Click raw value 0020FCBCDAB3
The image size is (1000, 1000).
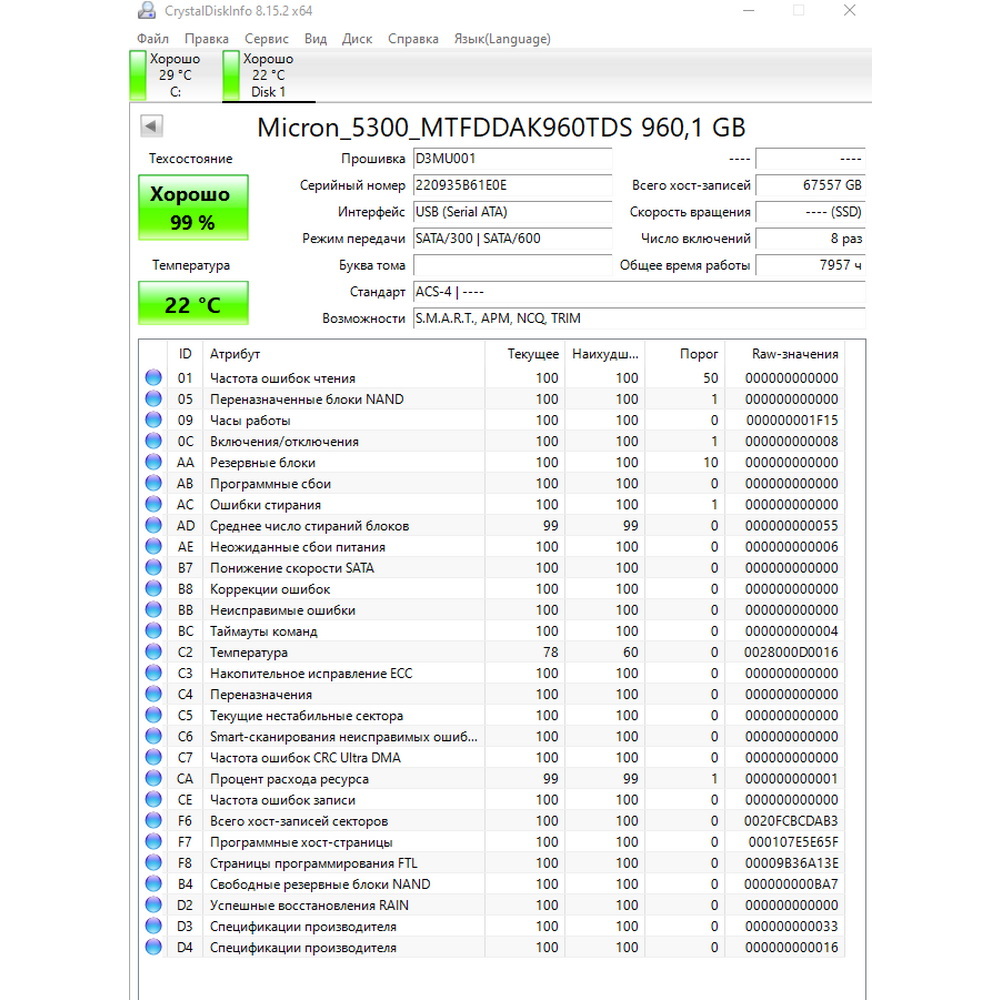(x=791, y=821)
